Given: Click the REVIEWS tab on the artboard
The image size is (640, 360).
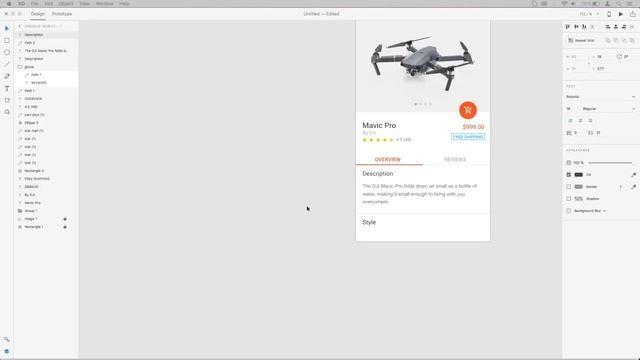Looking at the screenshot, I should click(x=455, y=160).
